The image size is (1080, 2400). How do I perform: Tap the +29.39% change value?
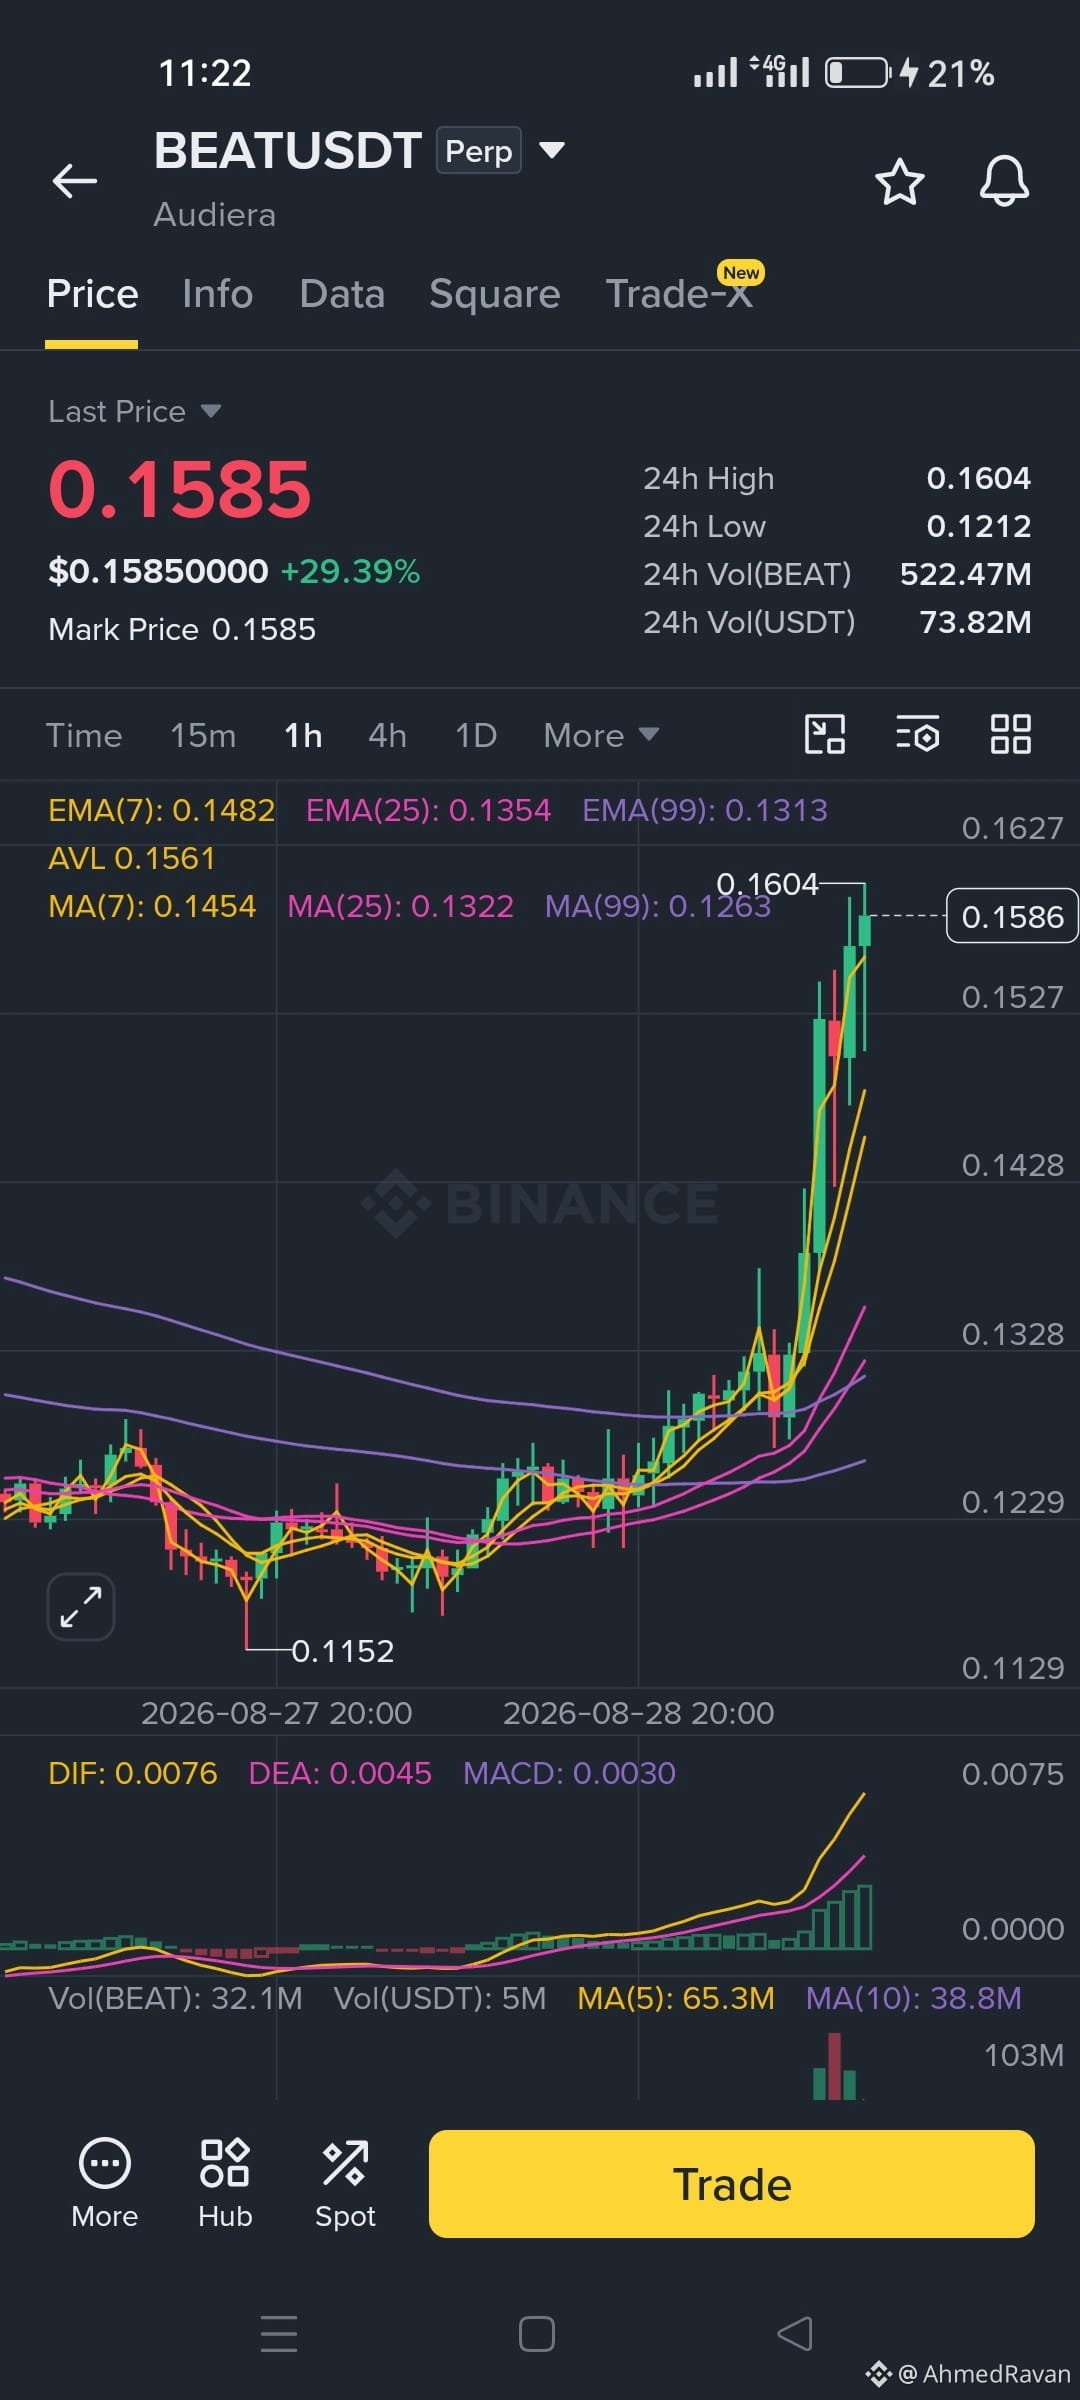click(350, 571)
